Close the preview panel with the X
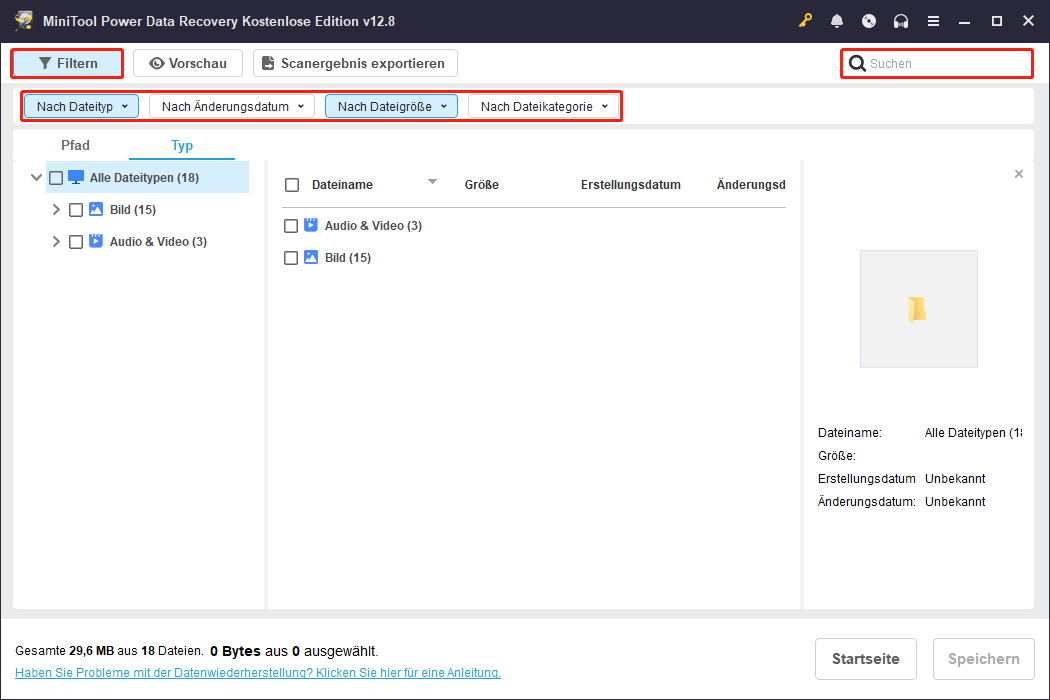This screenshot has height=700, width=1050. (x=1018, y=173)
